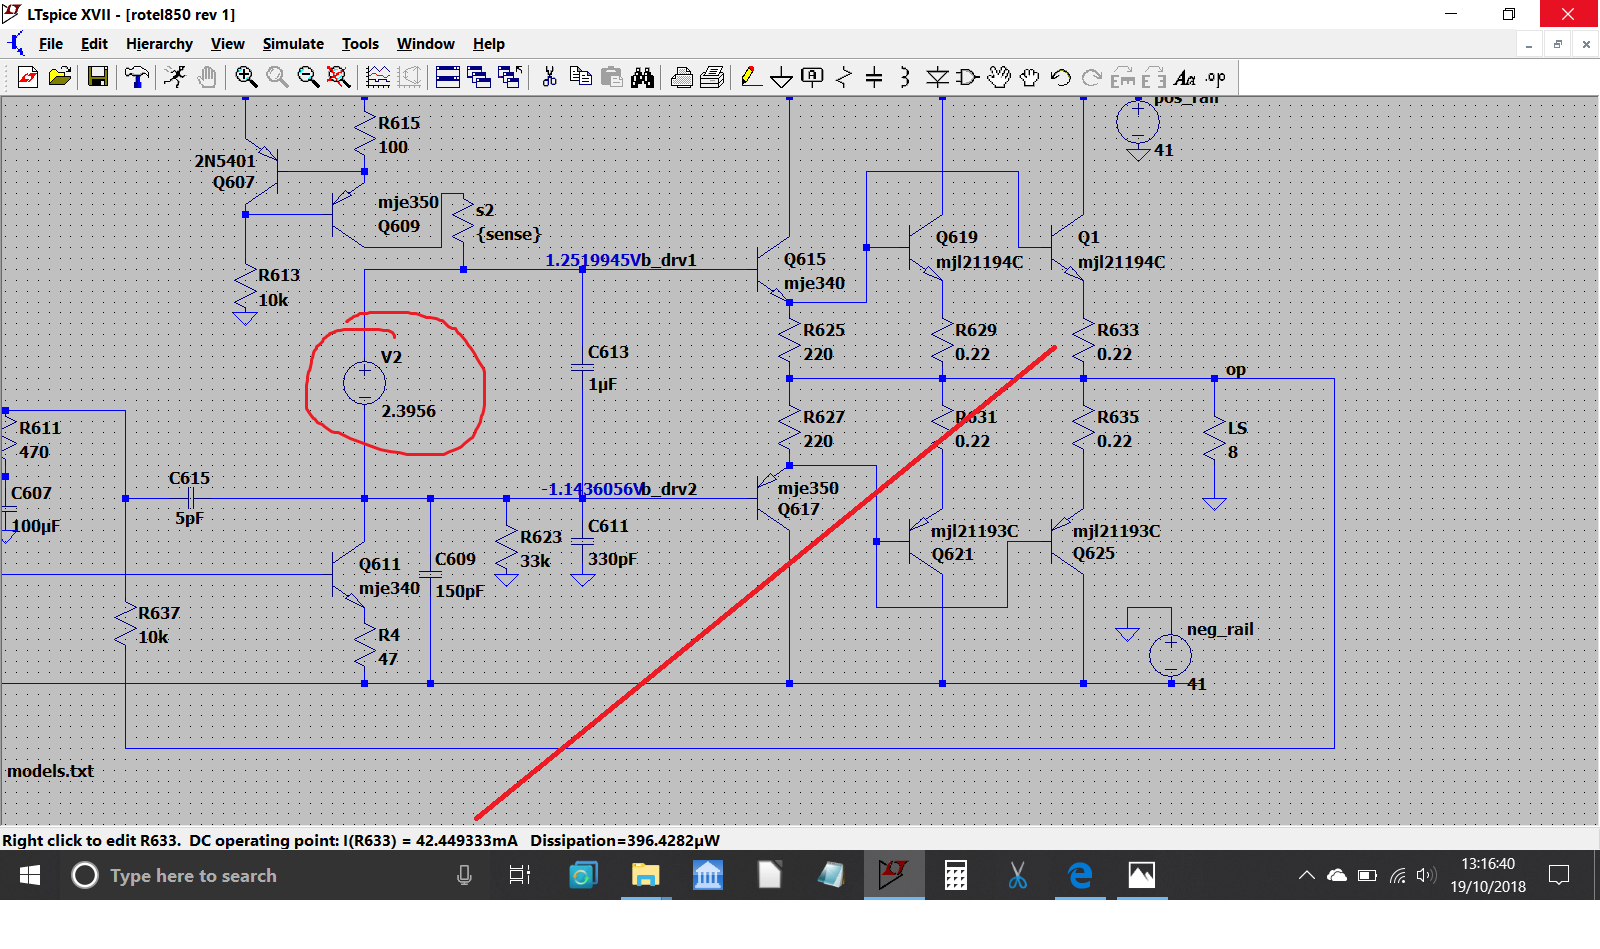Screen dimensions: 1600x949
Task: Zoom out with the minus magnifier
Action: coord(308,77)
